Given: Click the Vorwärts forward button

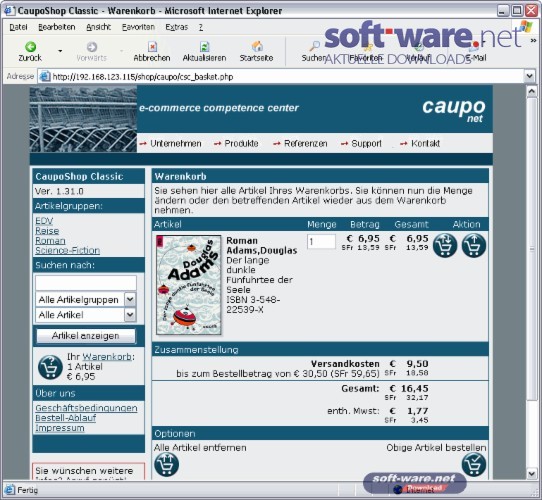Looking at the screenshot, I should click(x=92, y=52).
